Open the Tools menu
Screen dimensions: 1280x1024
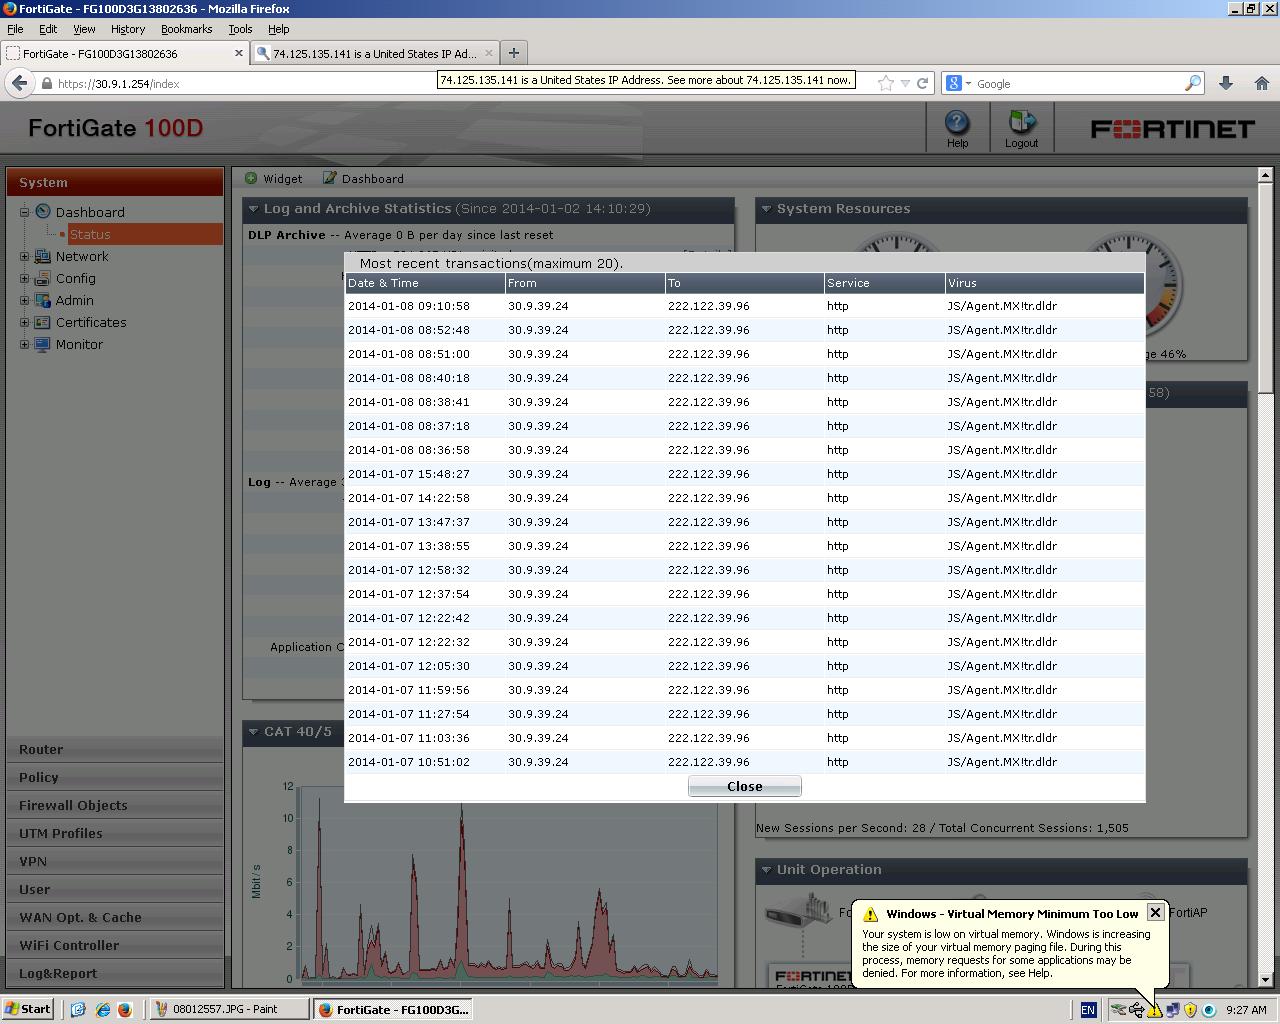click(x=240, y=29)
